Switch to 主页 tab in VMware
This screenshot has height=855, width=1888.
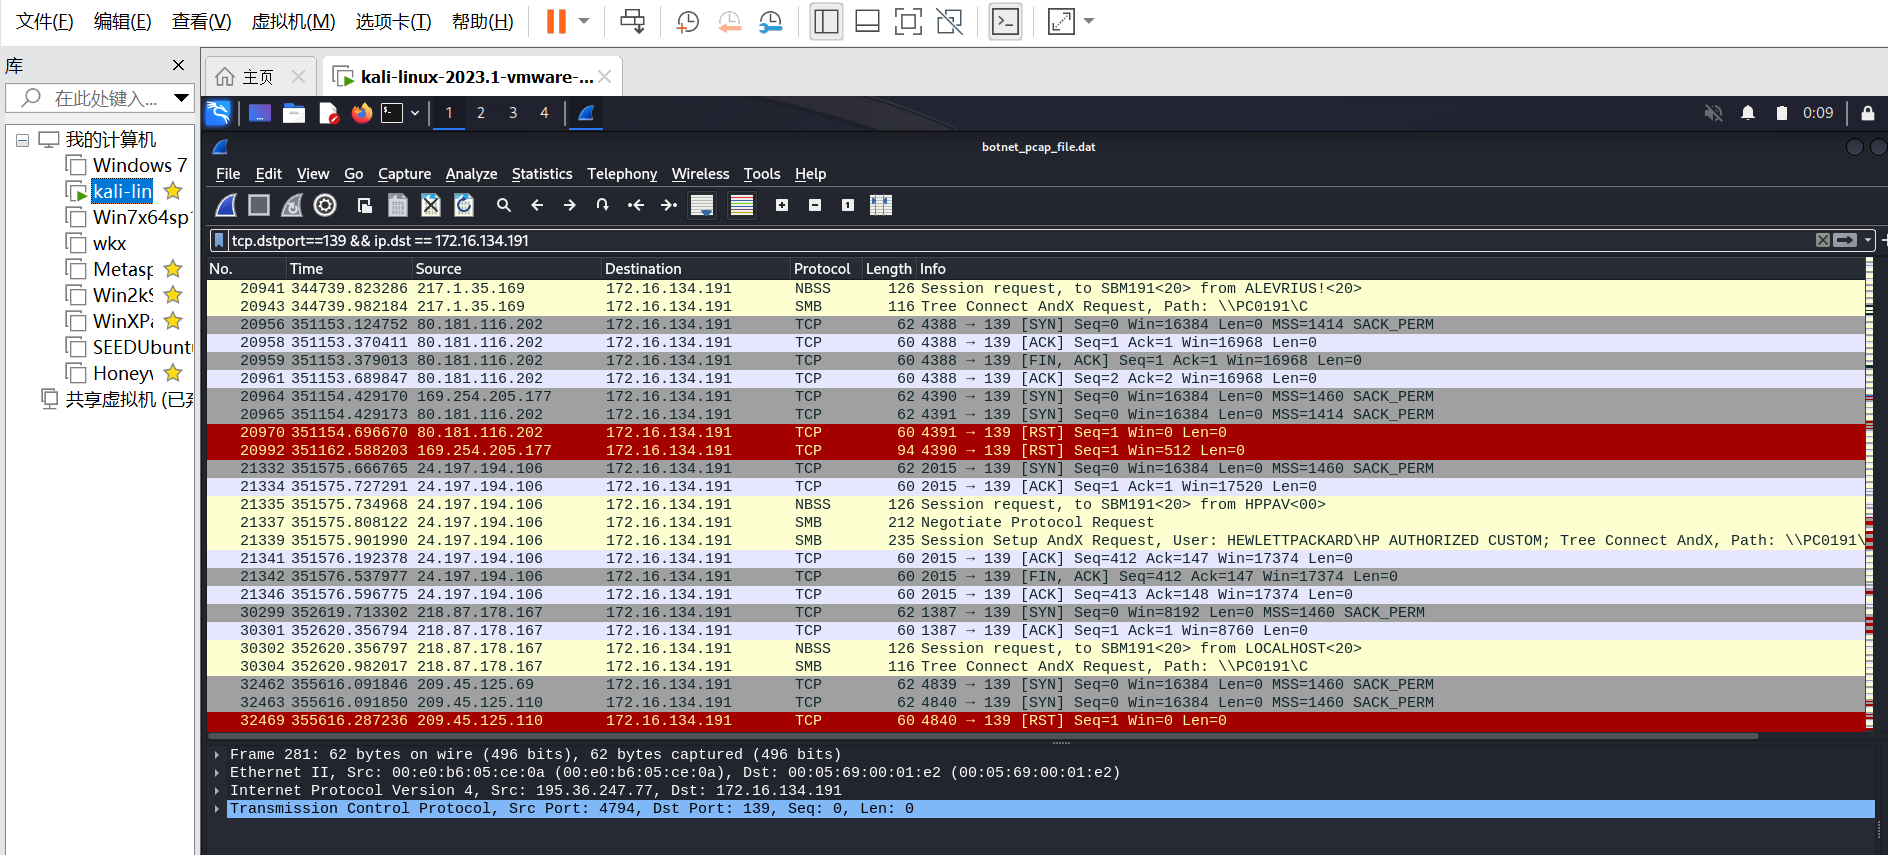[x=258, y=77]
